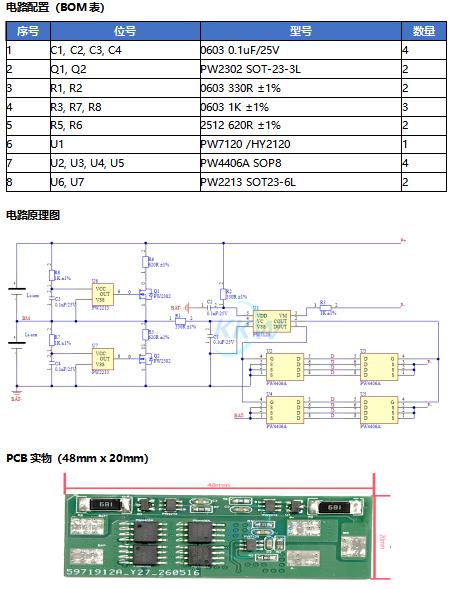Click the upper battery cell symbol
The image size is (449, 589).
tap(17, 291)
